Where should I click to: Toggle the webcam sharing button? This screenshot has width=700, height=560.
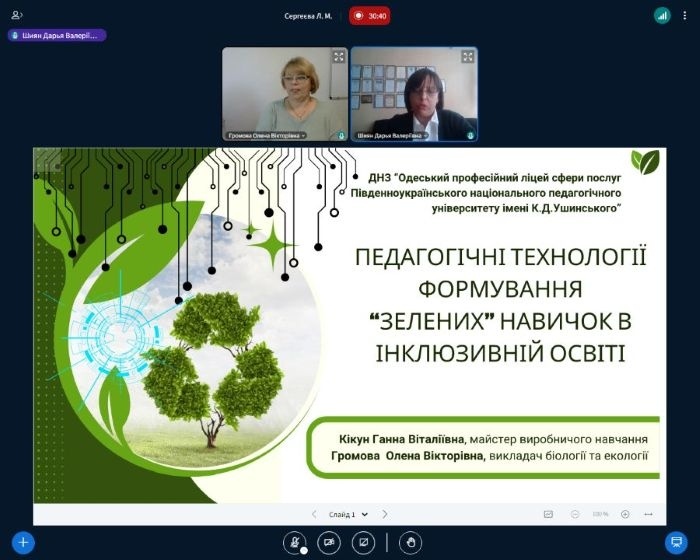pyautogui.click(x=328, y=542)
